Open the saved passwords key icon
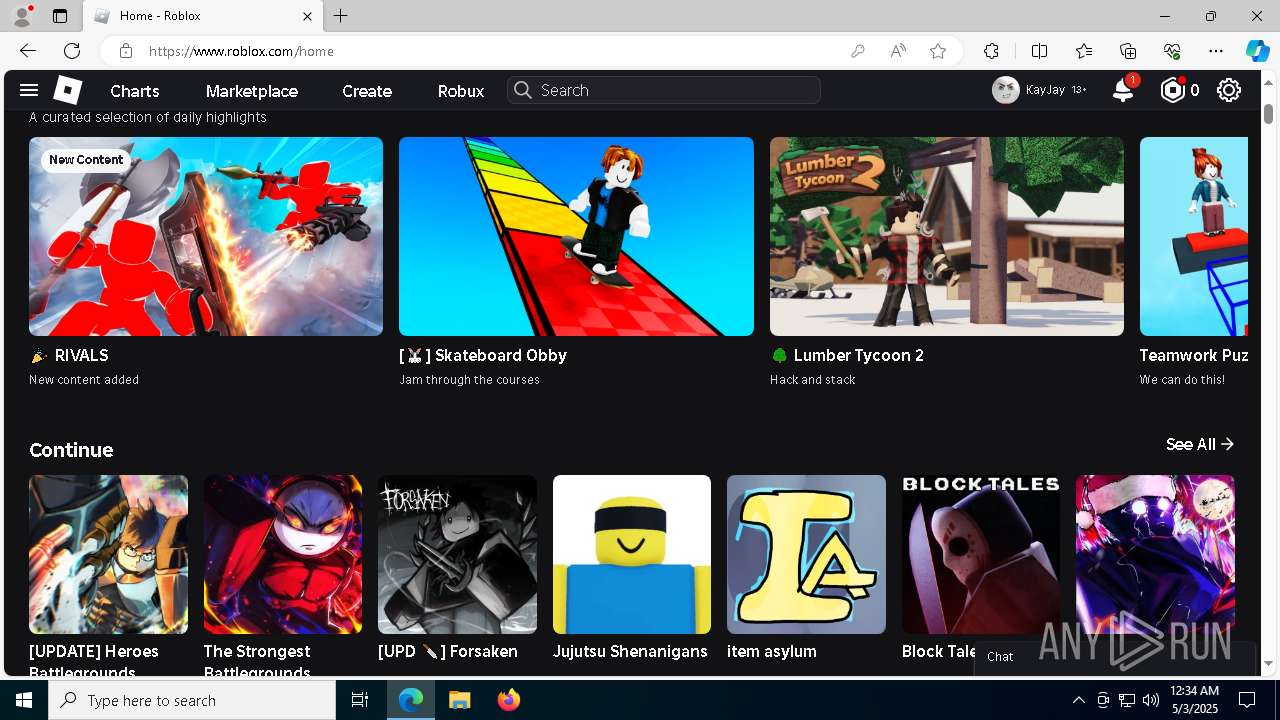The height and width of the screenshot is (720, 1280). pyautogui.click(x=857, y=51)
